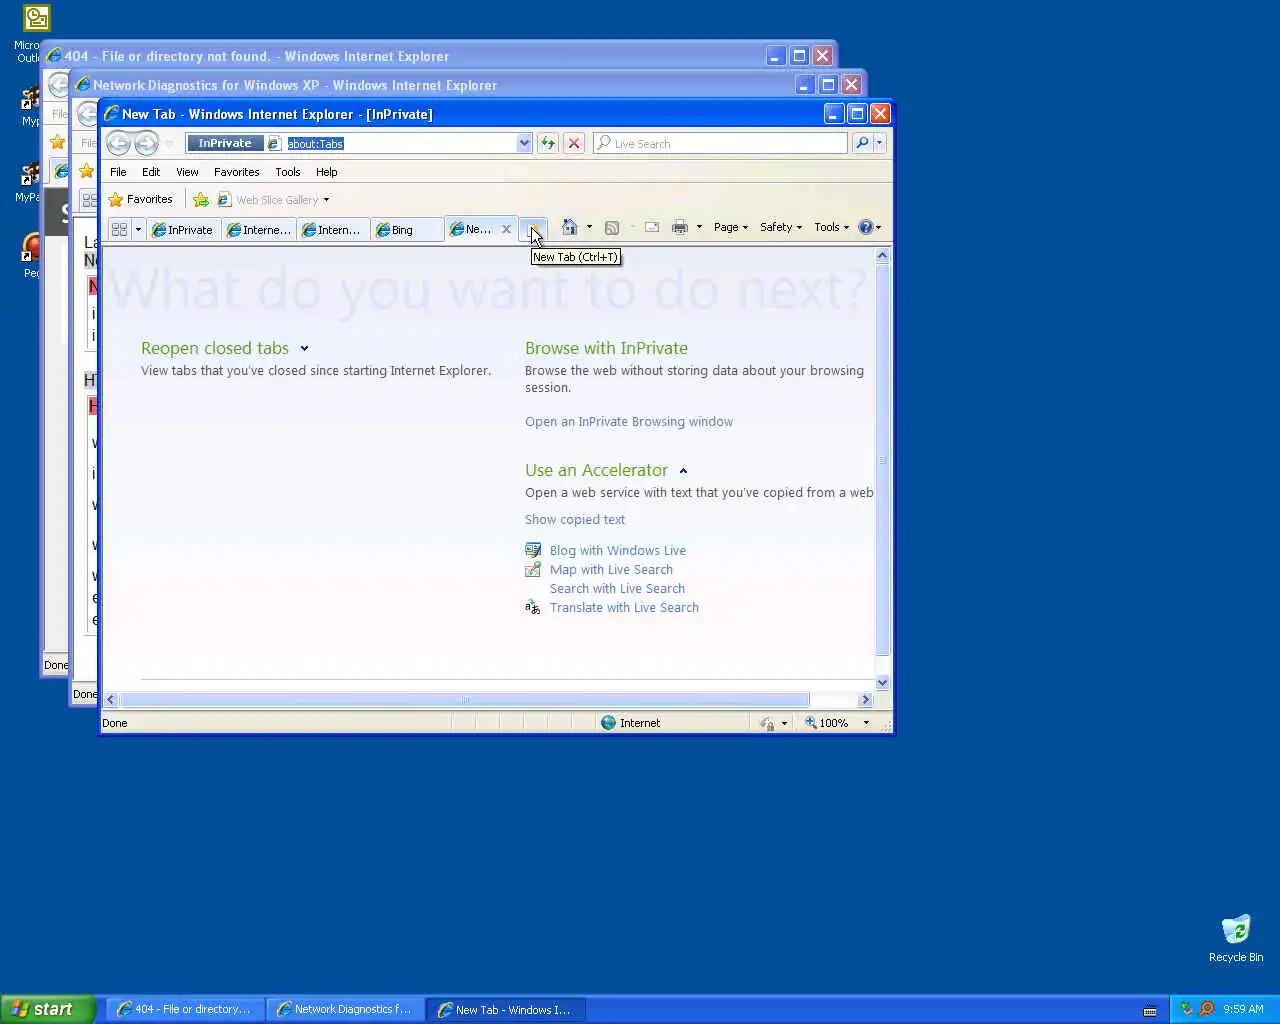Close the current New Tab tab
Image resolution: width=1280 pixels, height=1024 pixels.
(x=506, y=229)
